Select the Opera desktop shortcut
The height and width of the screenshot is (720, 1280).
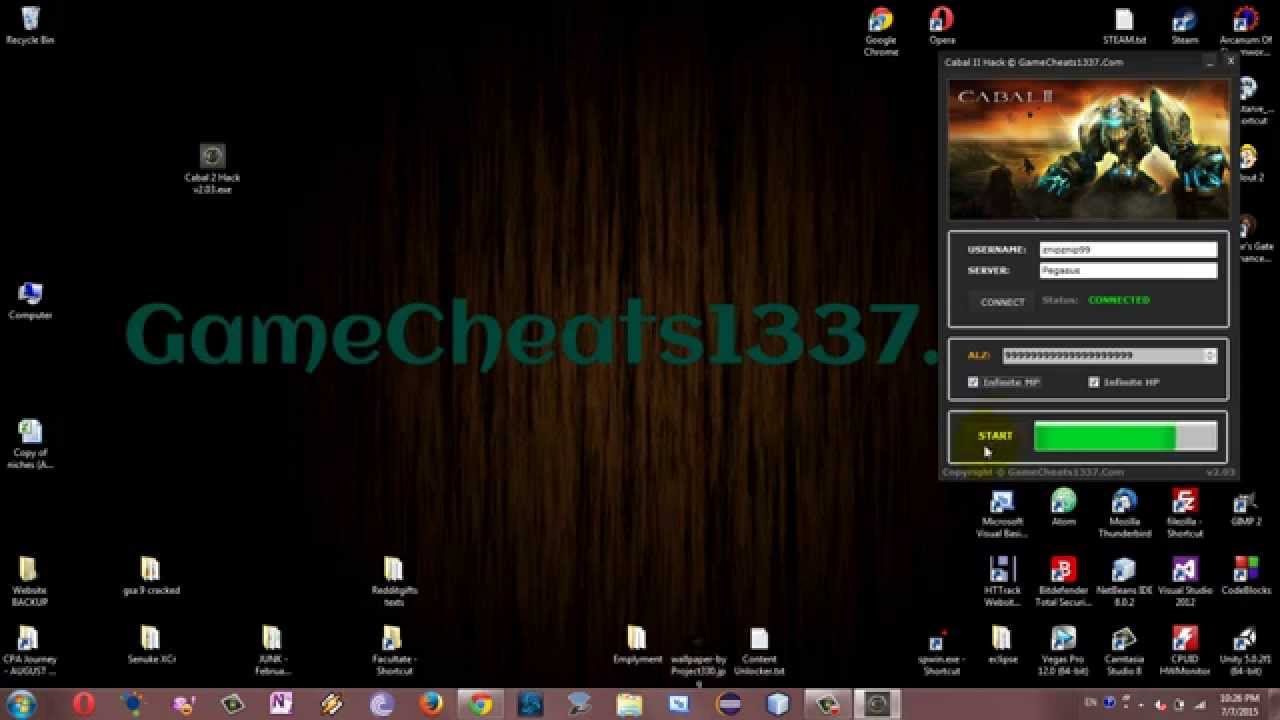[x=942, y=26]
